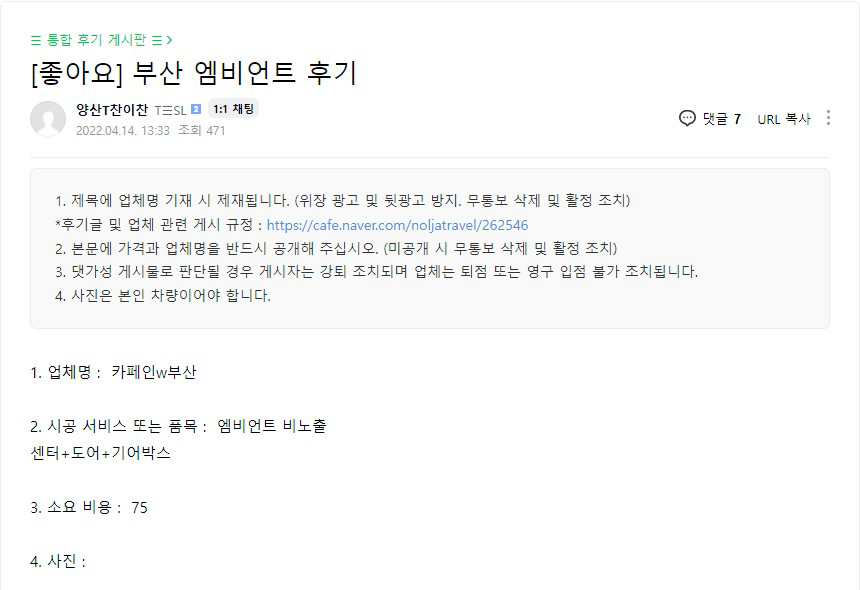Click the blue member level badge icon
This screenshot has height=590, width=860.
point(196,110)
